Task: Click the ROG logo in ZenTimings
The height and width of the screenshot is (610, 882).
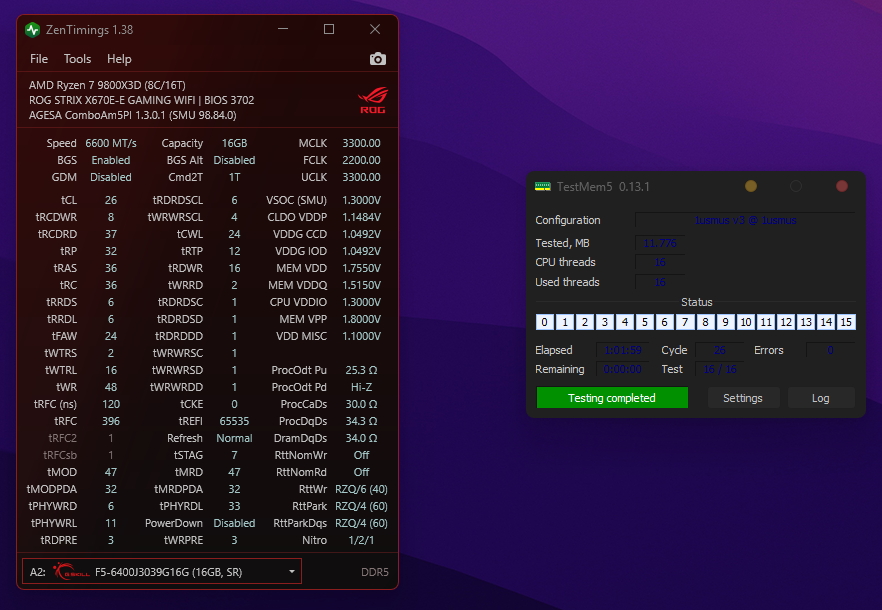Action: (x=372, y=100)
